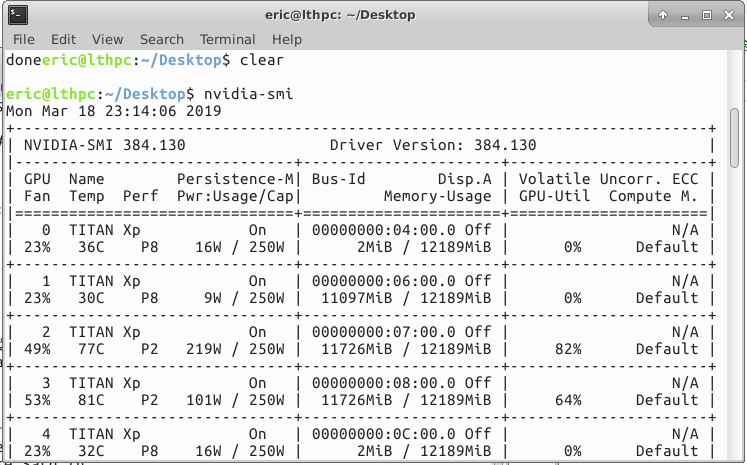Click the 'Pwr:Usage/Cap' column header

235,196
